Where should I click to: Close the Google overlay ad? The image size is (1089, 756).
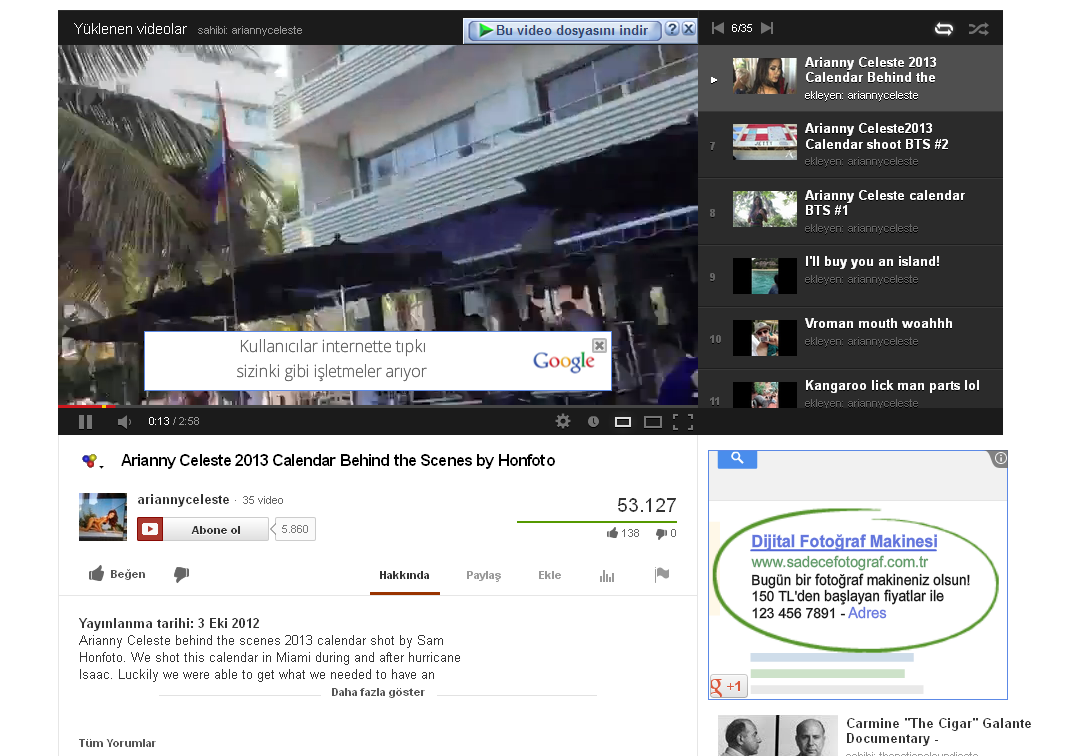click(599, 345)
